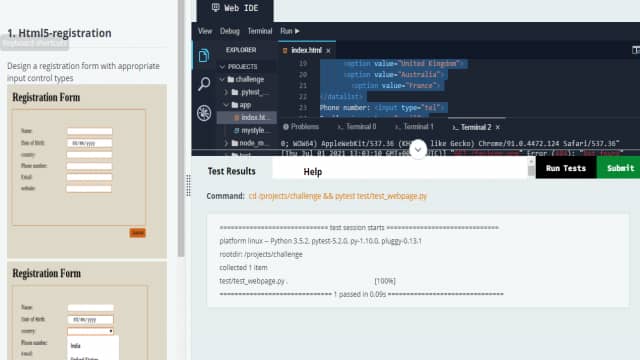Click the Name field in first form
This screenshot has width=640, height=360.
[90, 131]
